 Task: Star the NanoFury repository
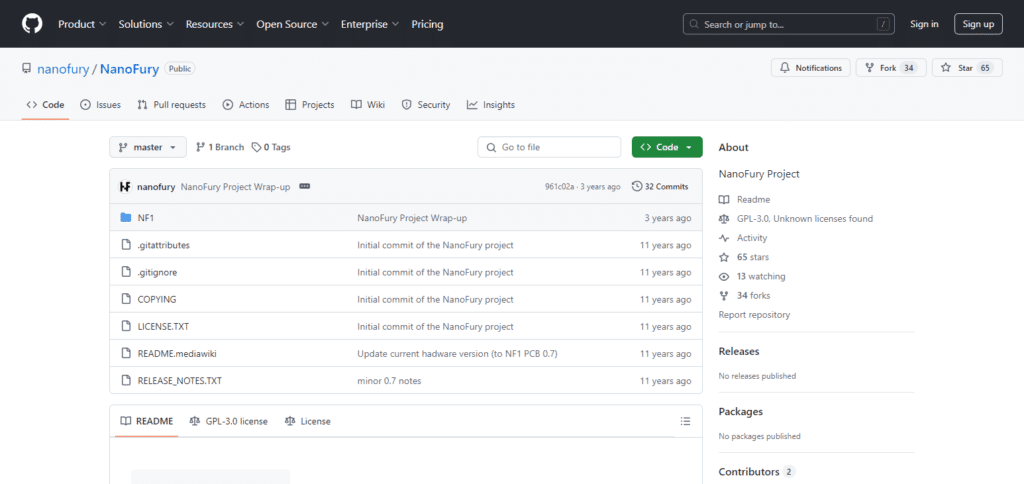point(967,68)
